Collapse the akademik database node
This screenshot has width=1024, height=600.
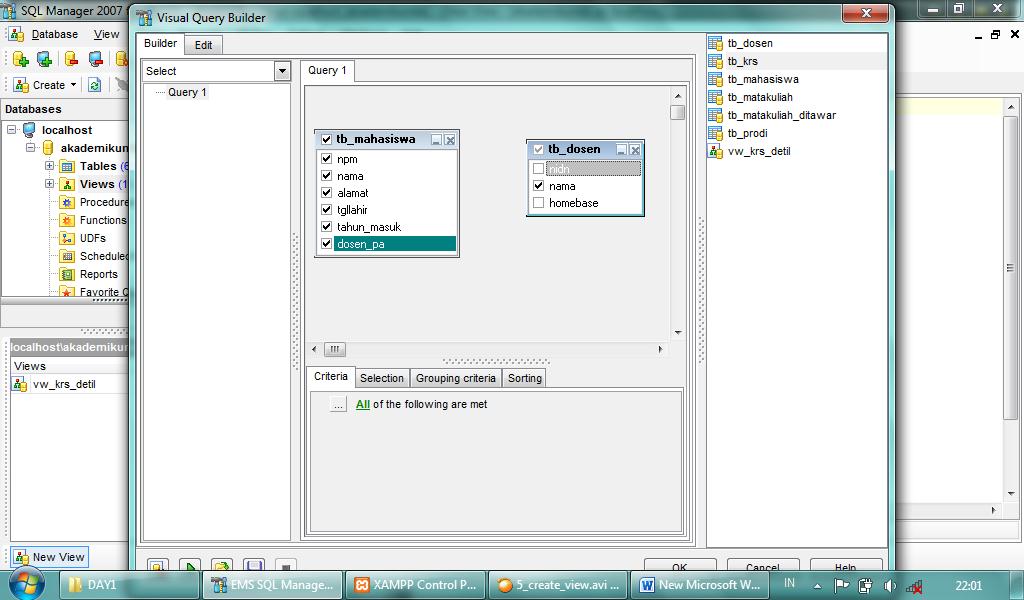pyautogui.click(x=30, y=148)
